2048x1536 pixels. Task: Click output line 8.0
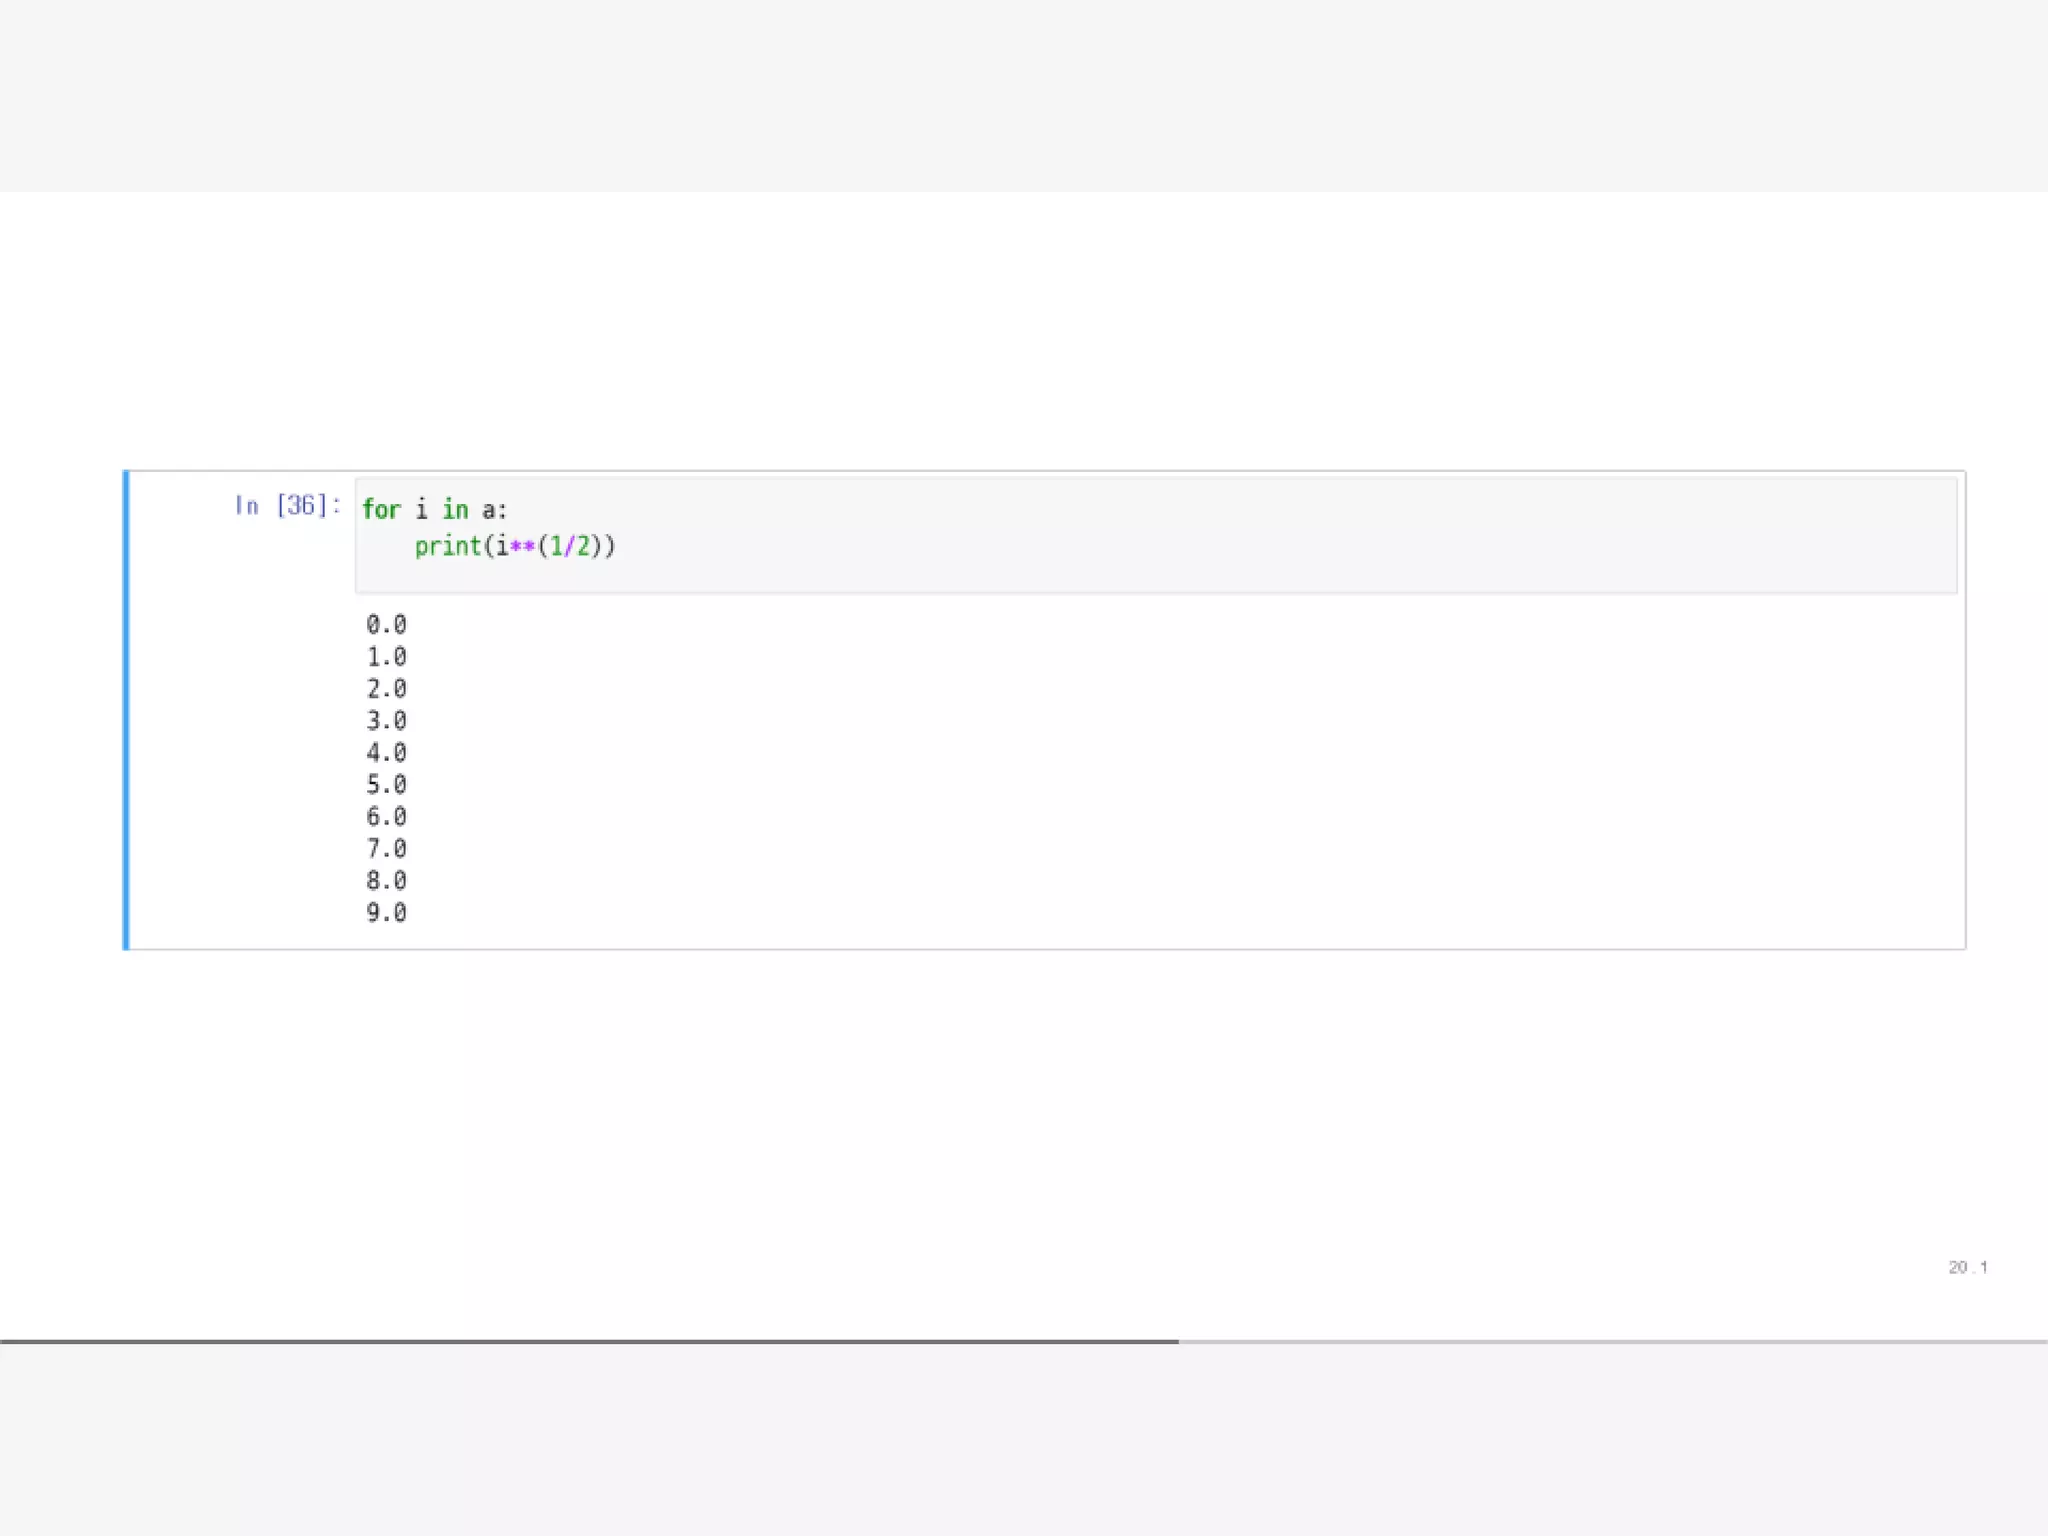tap(386, 881)
